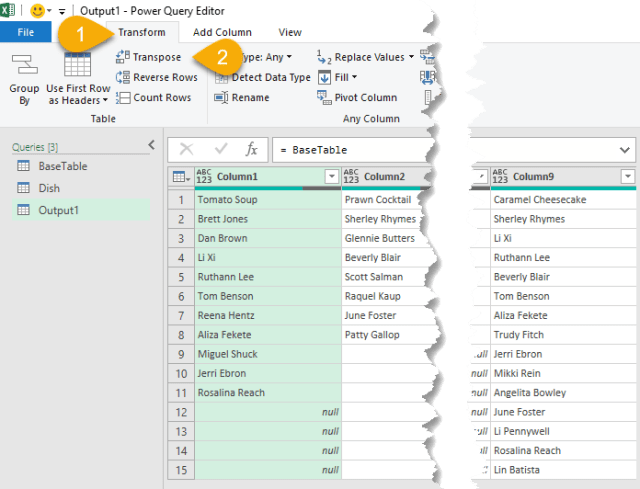Click the Tomato Soup cell
This screenshot has width=640, height=489.
[x=268, y=200]
